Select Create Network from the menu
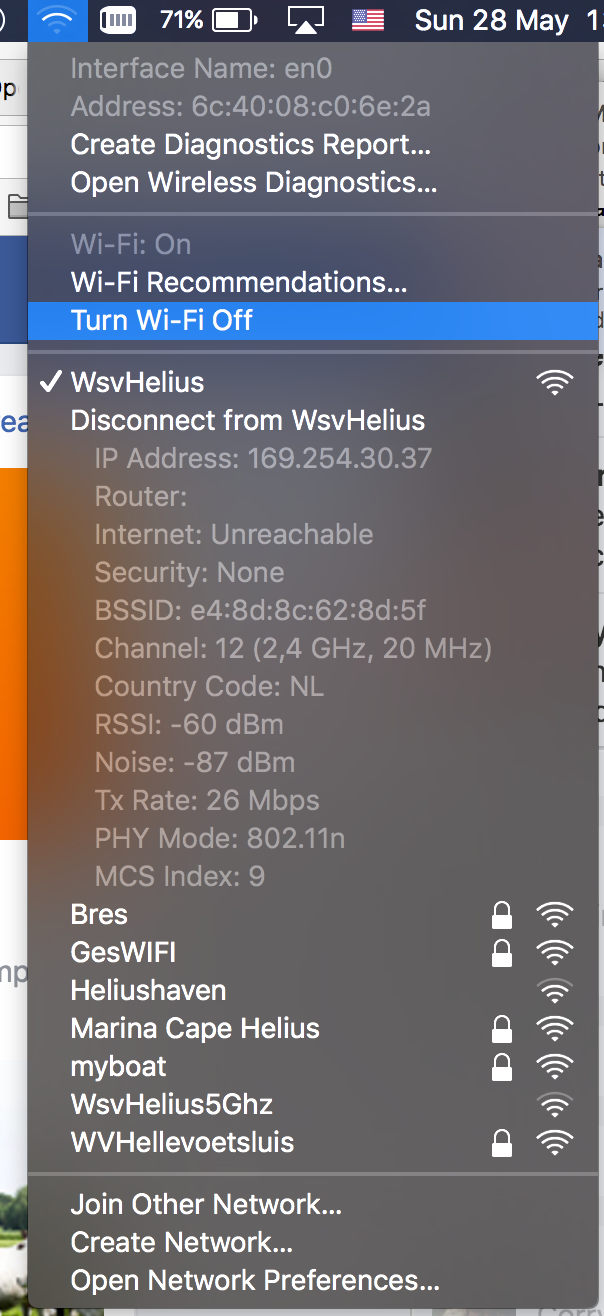Screen dimensions: 604x1316 (180, 1242)
